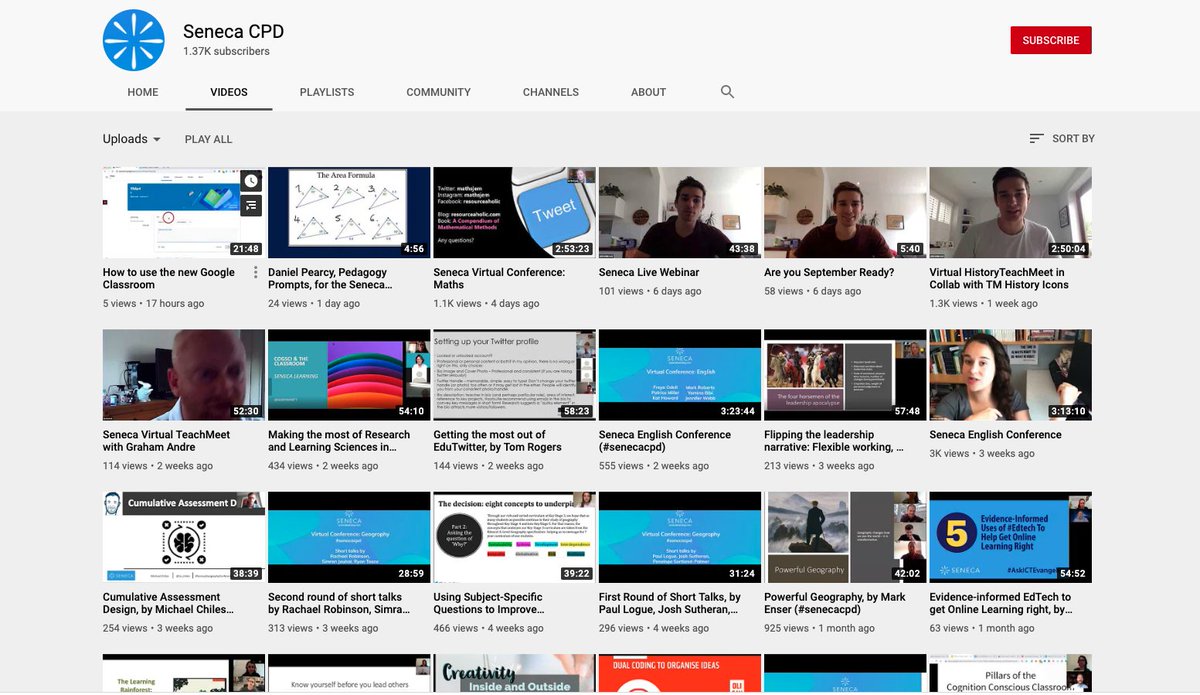Open Cumulative Assessment Design by Michael Chiles title
Screen dimensions: 1200x695
click(168, 604)
